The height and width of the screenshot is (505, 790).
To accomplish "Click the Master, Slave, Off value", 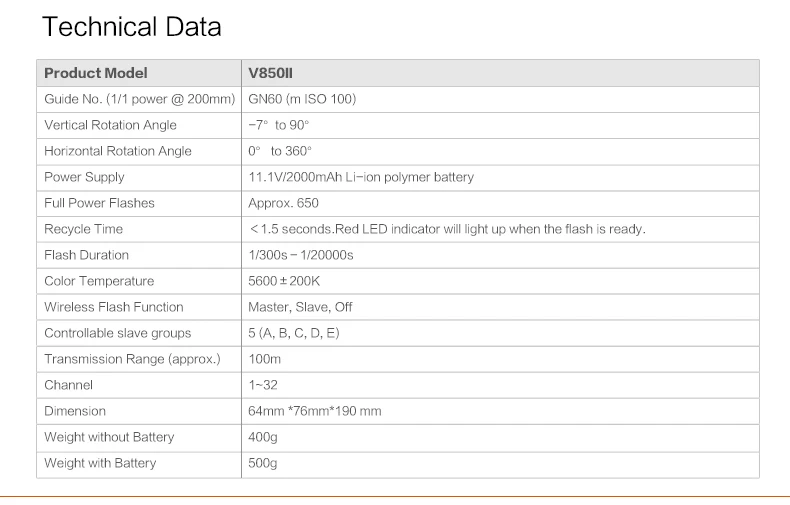I will tap(300, 307).
